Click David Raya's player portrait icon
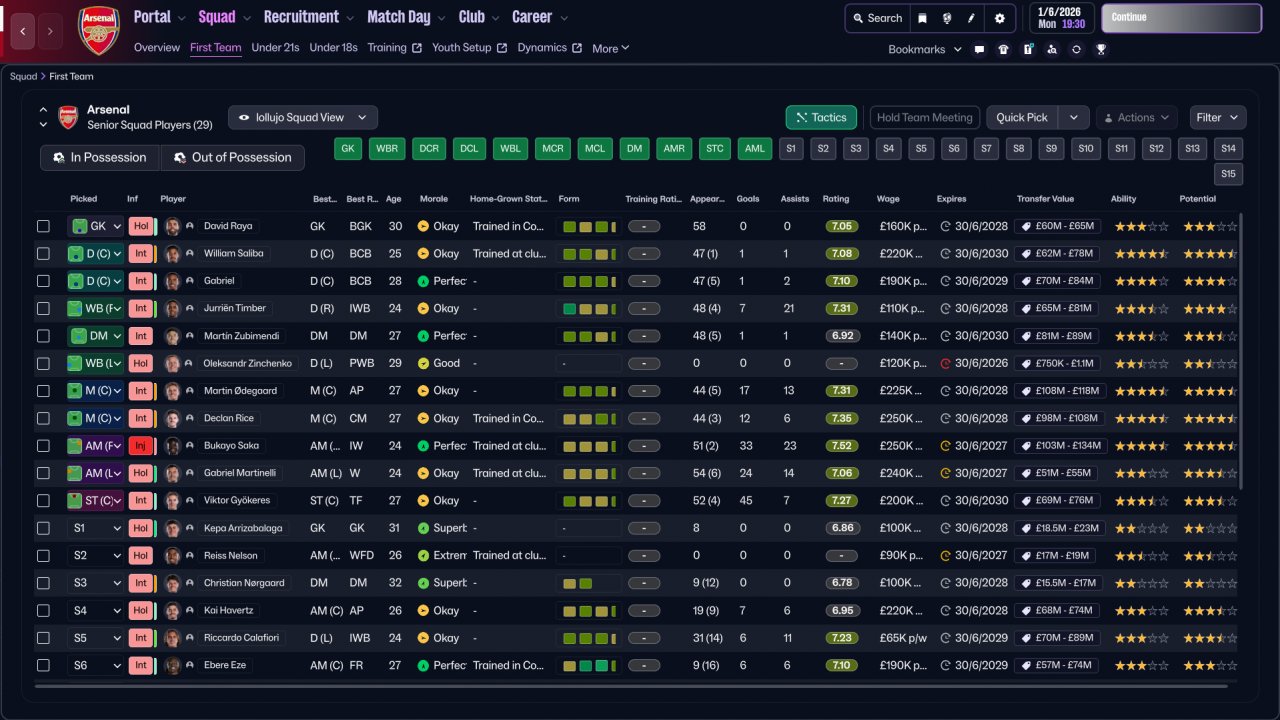The image size is (1280, 720). coord(173,226)
